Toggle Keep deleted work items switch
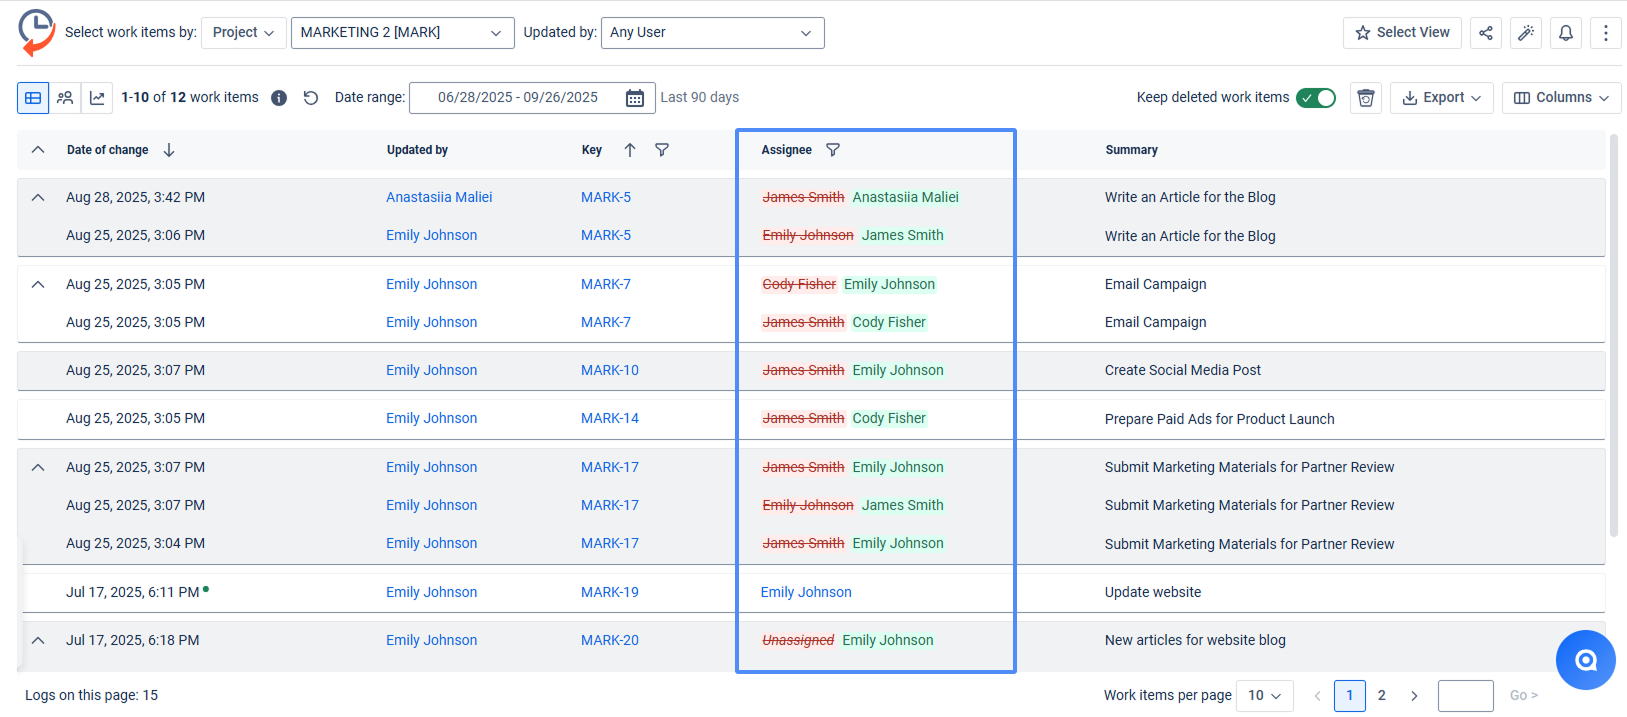This screenshot has width=1627, height=717. click(x=1316, y=98)
